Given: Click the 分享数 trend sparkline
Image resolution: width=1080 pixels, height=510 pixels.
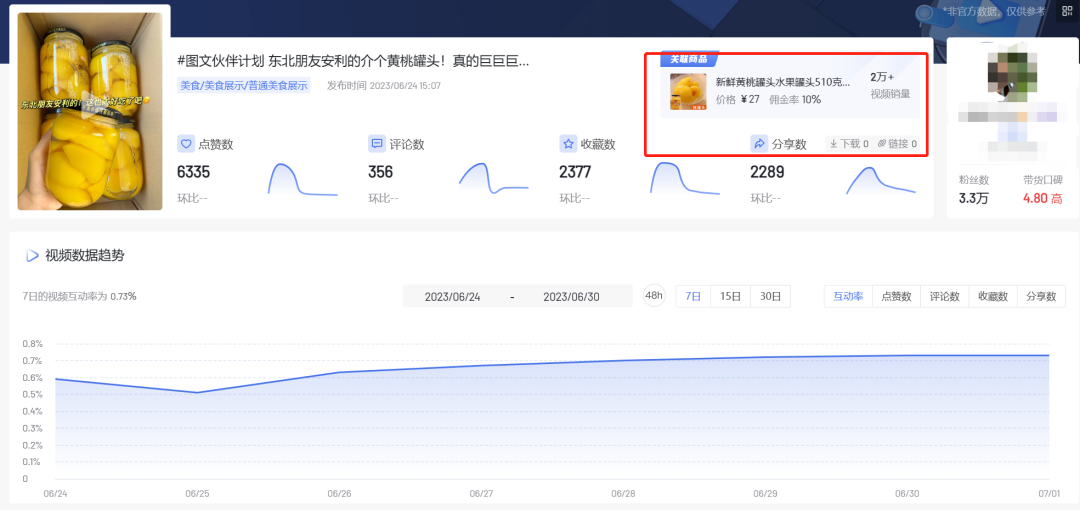Looking at the screenshot, I should (x=881, y=180).
